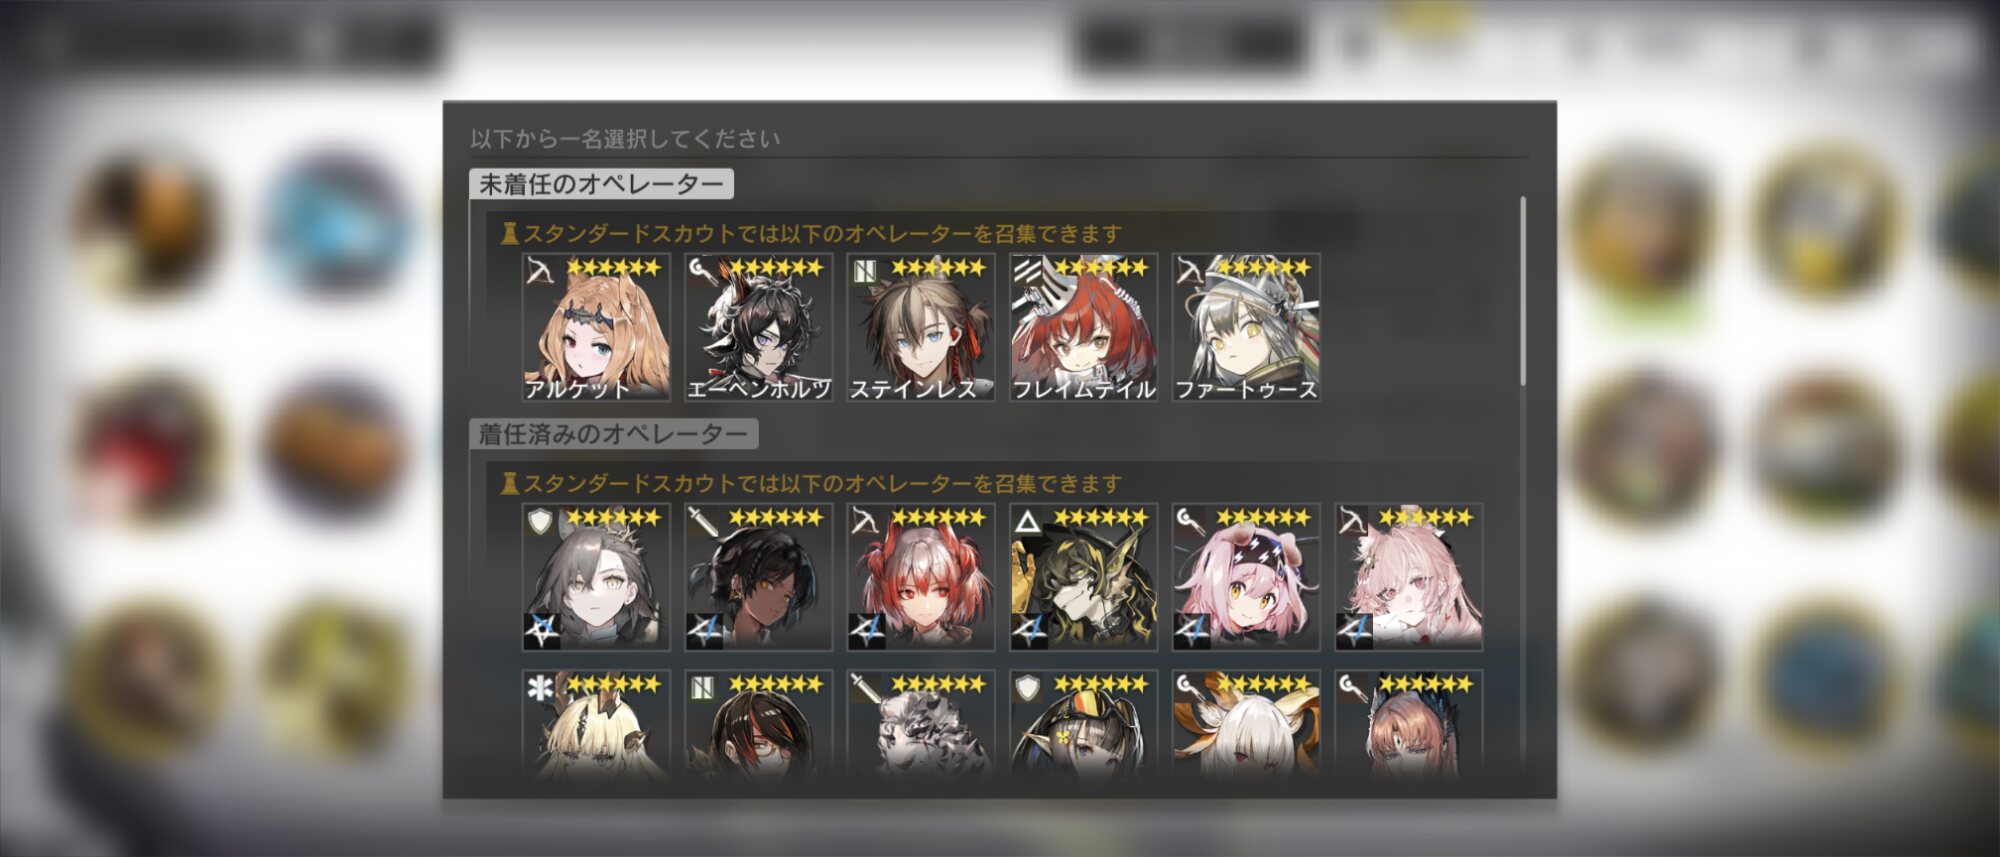Open 未着任のオペレーター section header
Screen dimensions: 2000x857
coord(601,184)
